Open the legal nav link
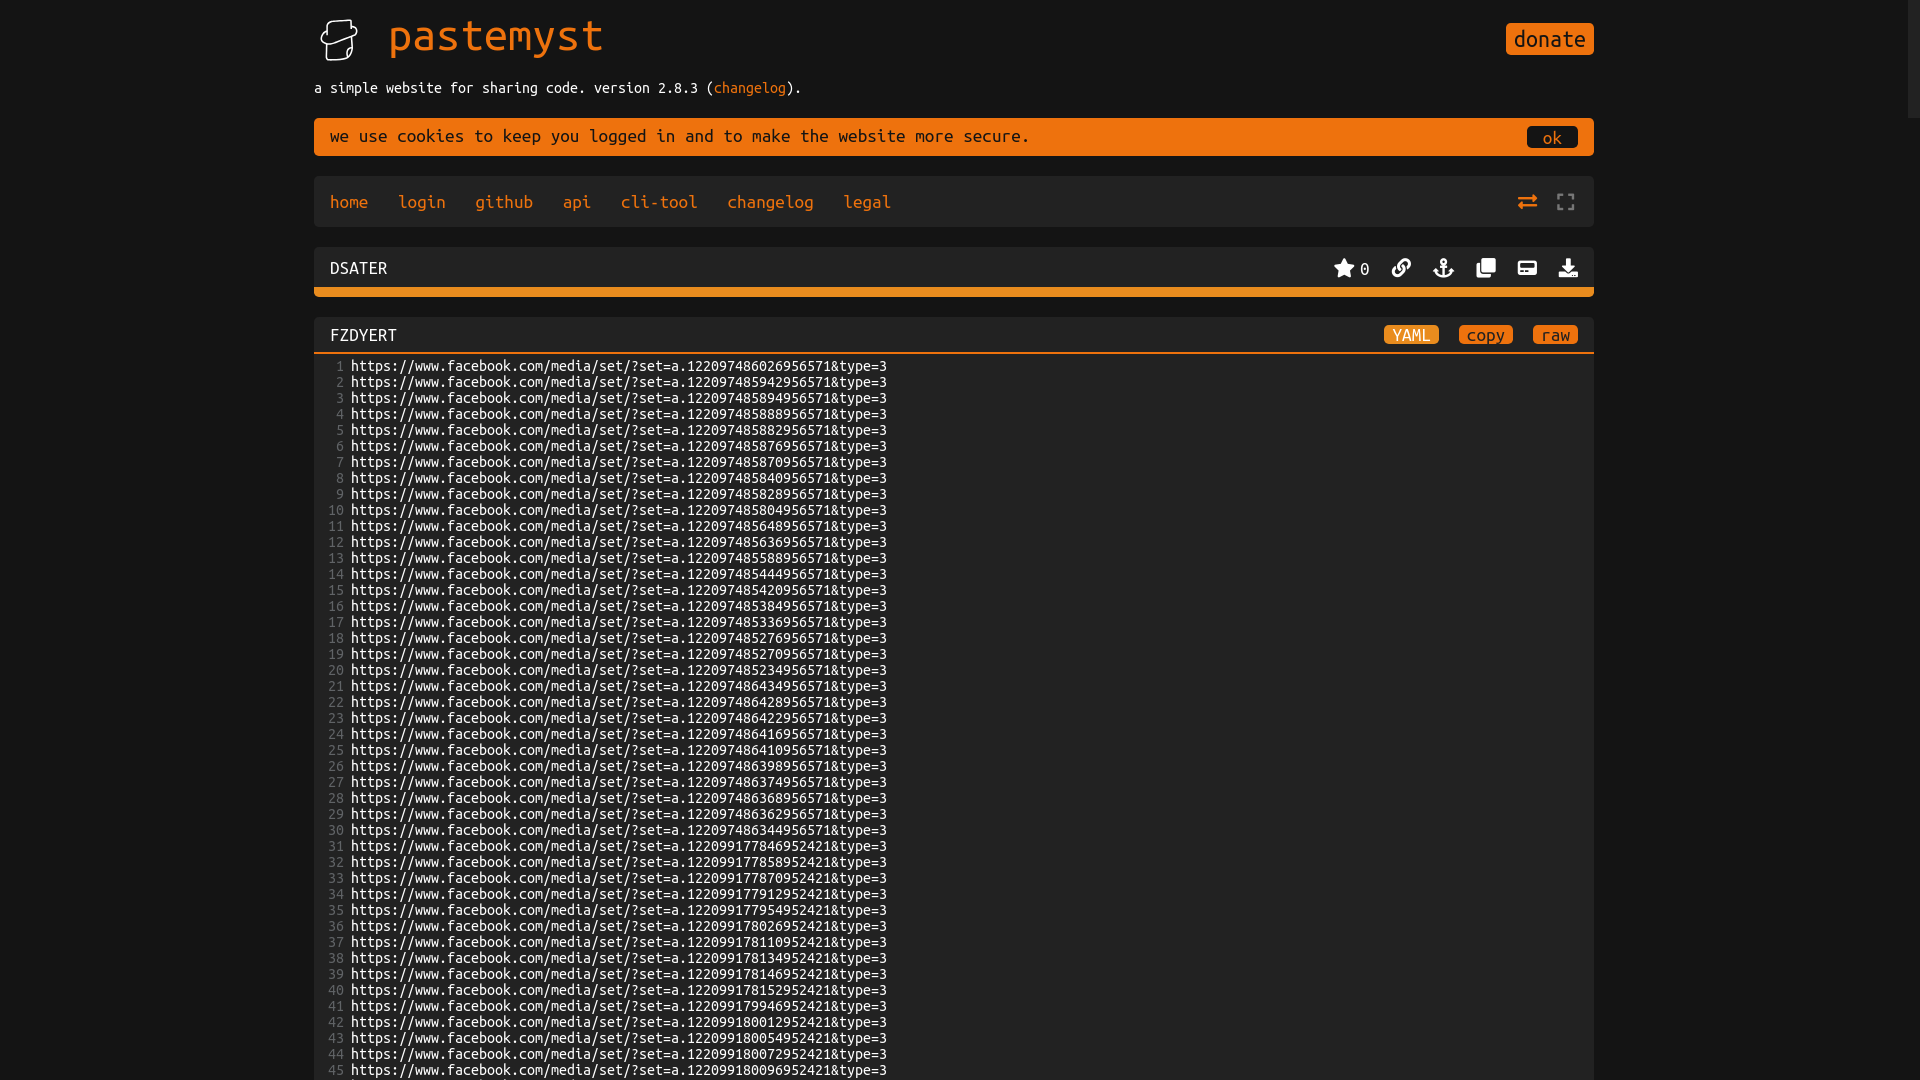This screenshot has height=1080, width=1920. coord(867,202)
